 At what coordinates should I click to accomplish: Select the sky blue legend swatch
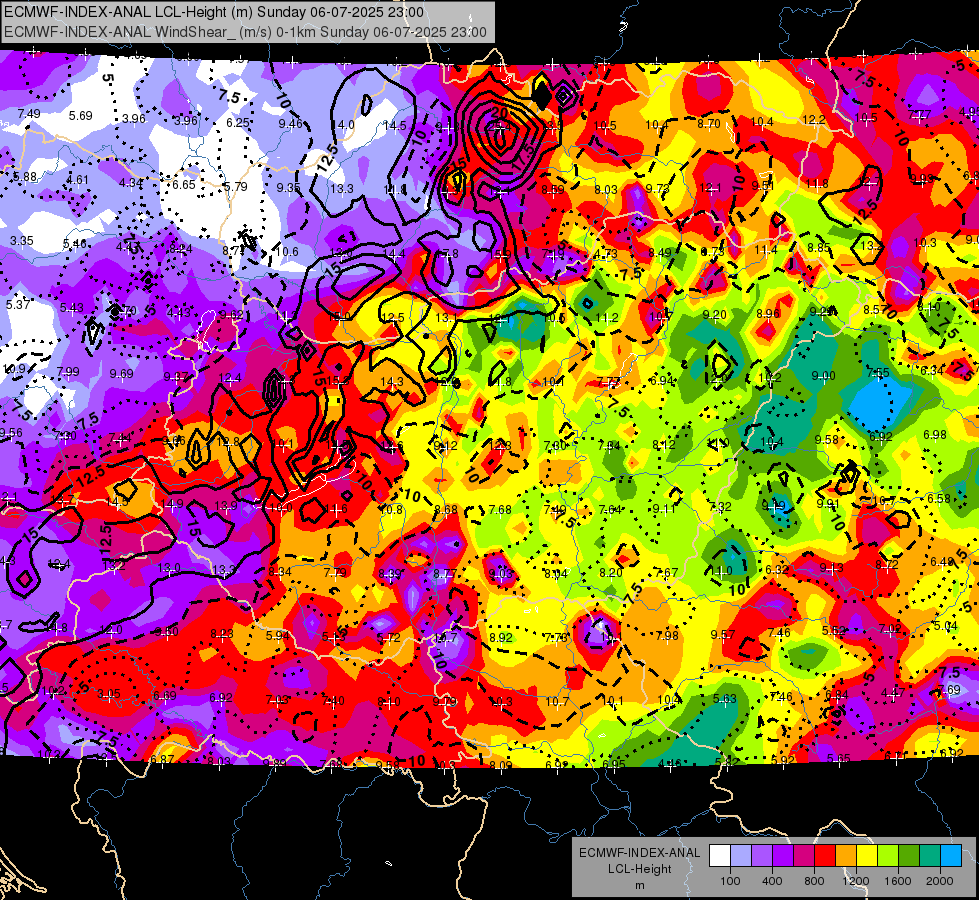(x=951, y=856)
